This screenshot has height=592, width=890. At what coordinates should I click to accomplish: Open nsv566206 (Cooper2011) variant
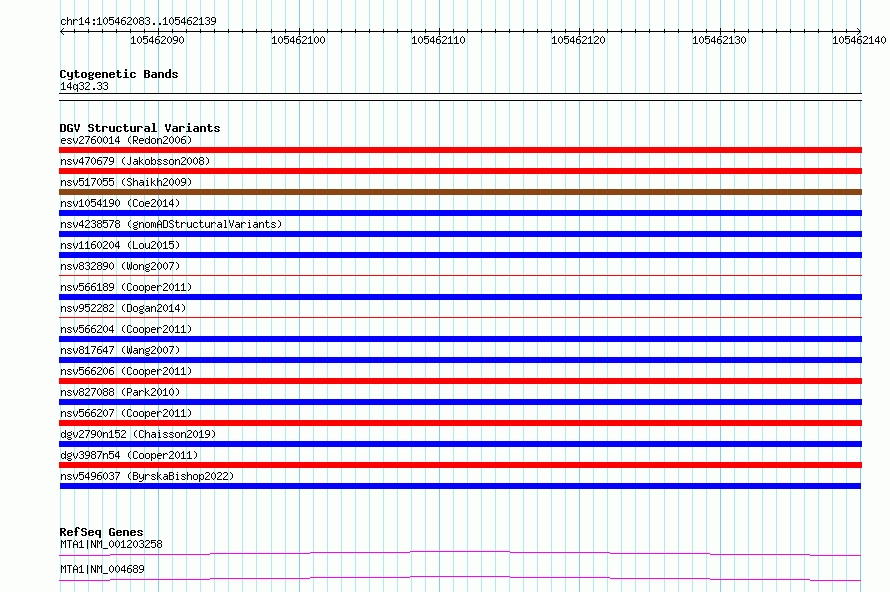click(x=126, y=371)
